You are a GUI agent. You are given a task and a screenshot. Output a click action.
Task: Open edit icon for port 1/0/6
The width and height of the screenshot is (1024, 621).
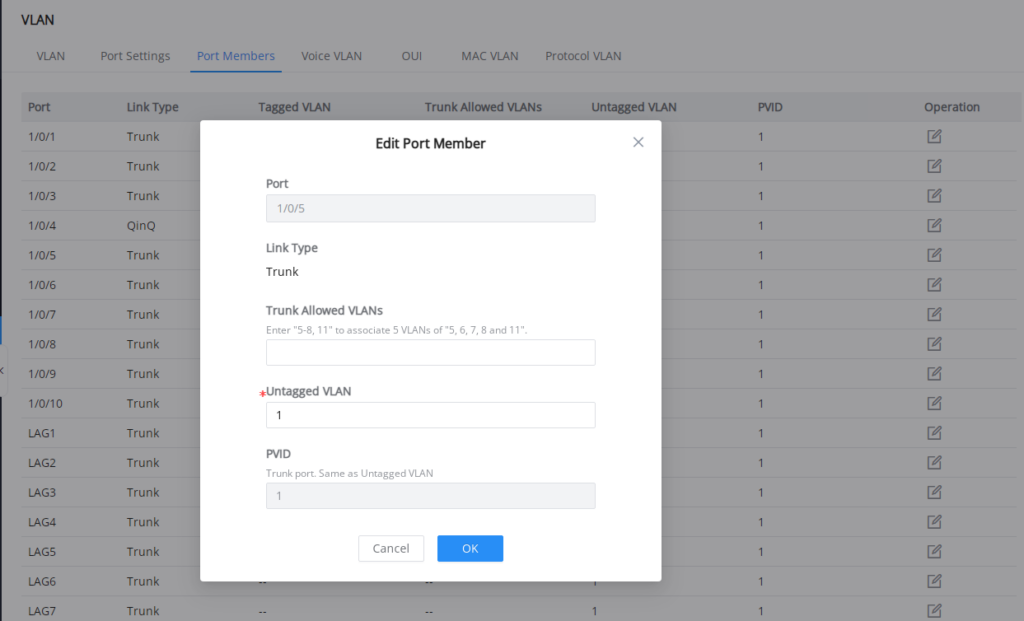[934, 285]
